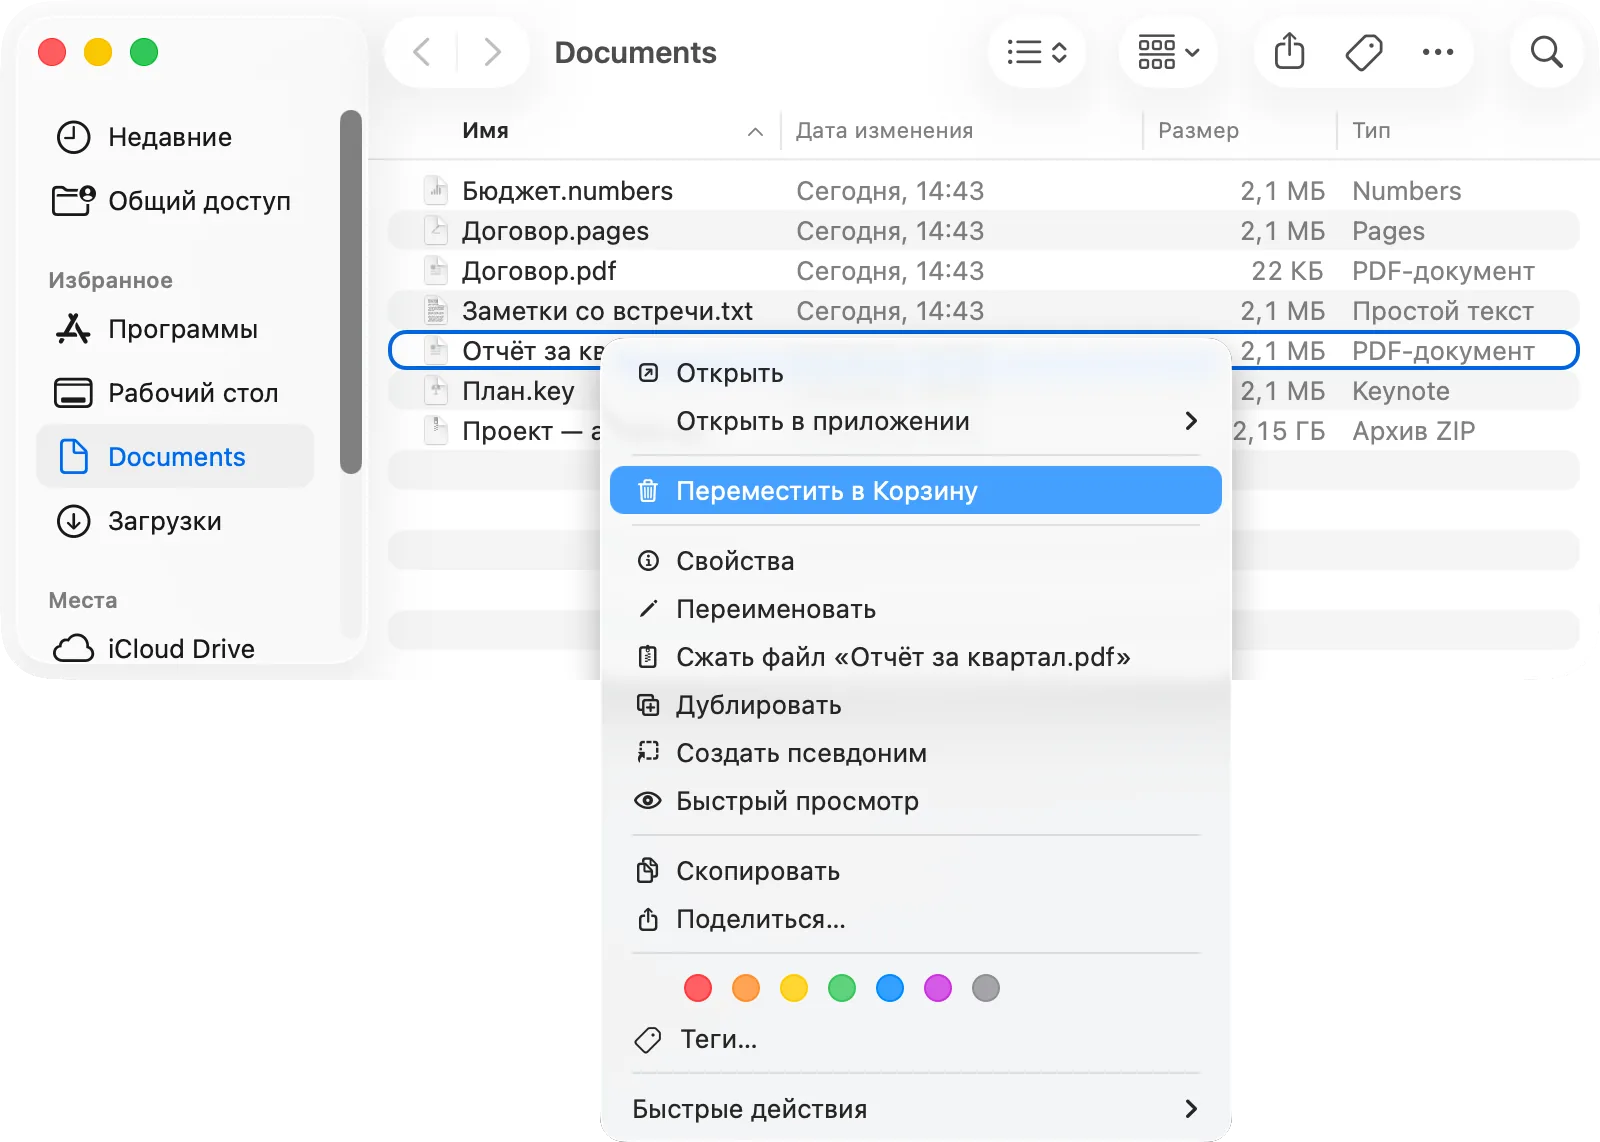Choose Открыть from the context menu
The height and width of the screenshot is (1142, 1600).
click(916, 373)
